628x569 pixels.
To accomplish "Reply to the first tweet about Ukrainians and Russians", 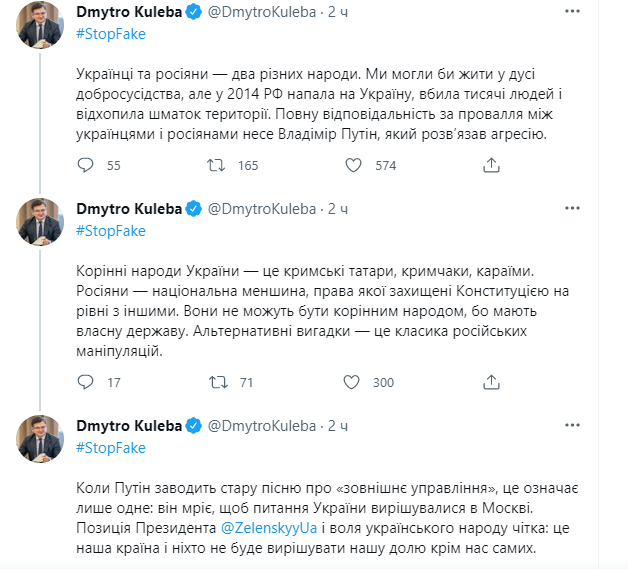I will [86, 165].
